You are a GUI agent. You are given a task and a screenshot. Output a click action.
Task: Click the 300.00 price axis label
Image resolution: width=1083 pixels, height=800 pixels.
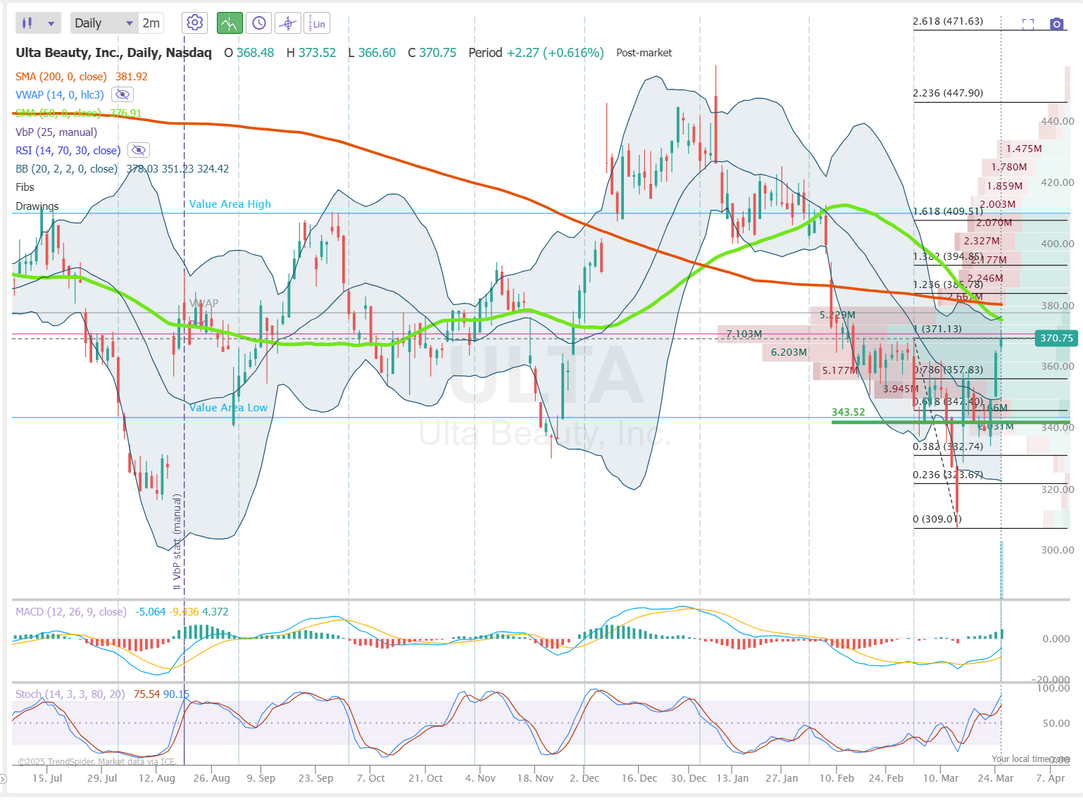pyautogui.click(x=1057, y=550)
